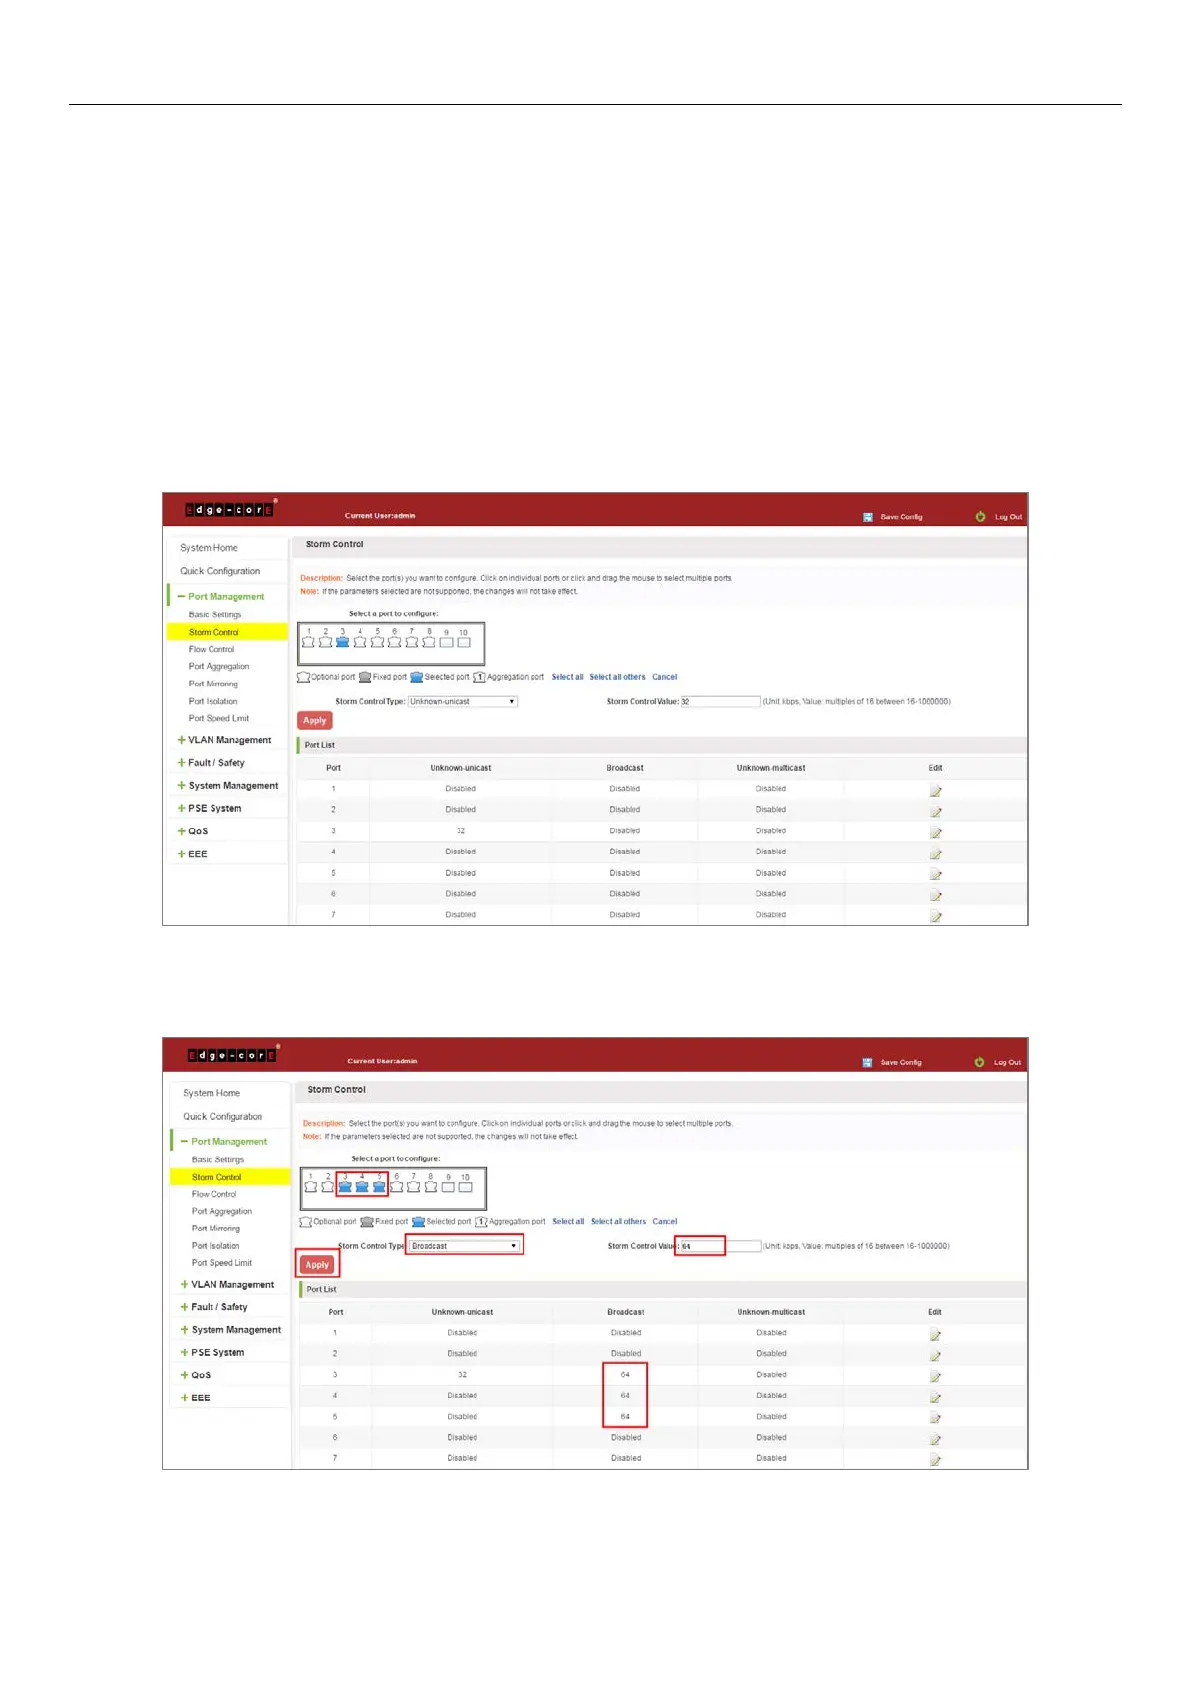1191x1684 pixels.
Task: Click Storm Control Value field containing 32
Action: coord(720,701)
